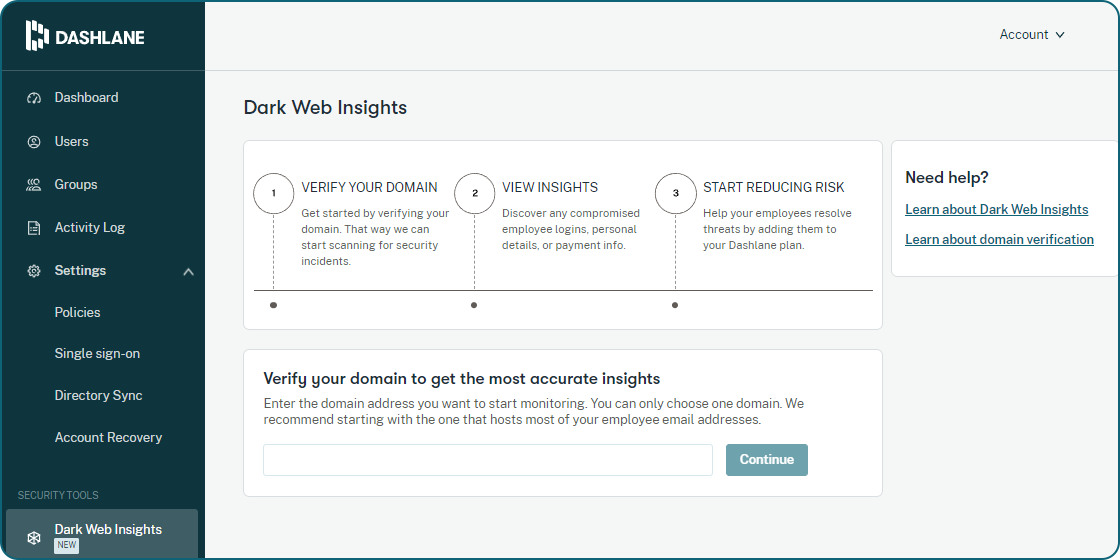Viewport: 1120px width, 560px height.
Task: Select Account Recovery in sidebar
Action: coord(108,438)
